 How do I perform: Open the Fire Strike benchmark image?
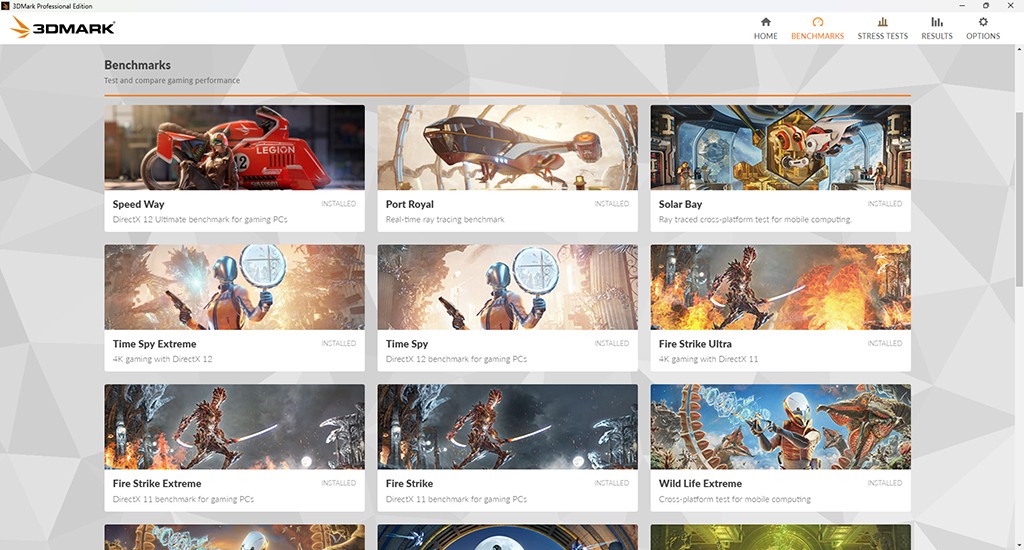(x=507, y=428)
